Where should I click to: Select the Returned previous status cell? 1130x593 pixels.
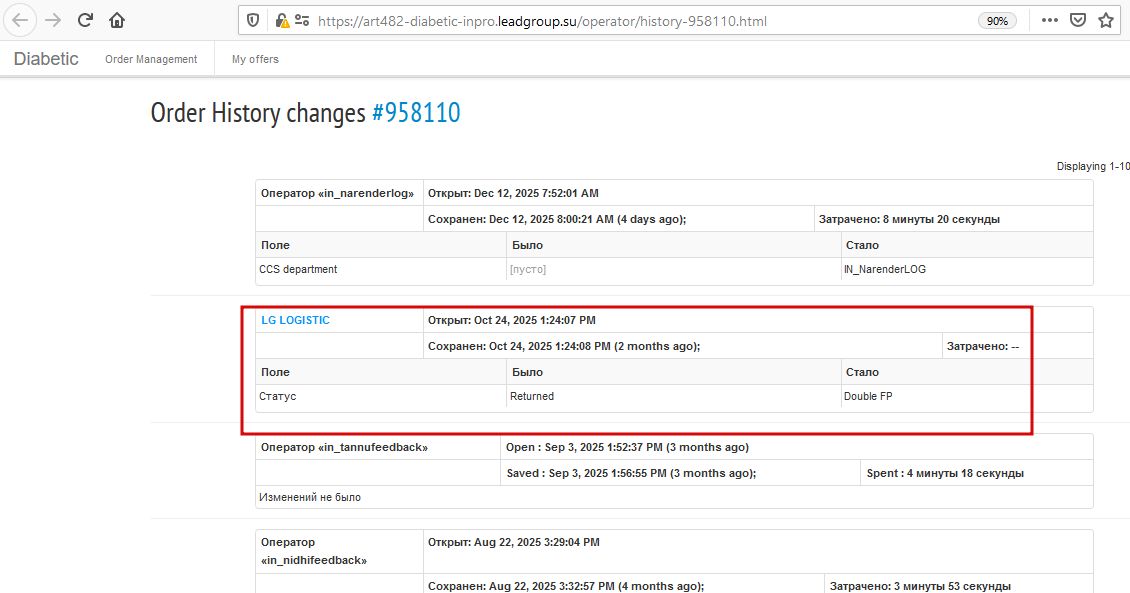tap(674, 396)
